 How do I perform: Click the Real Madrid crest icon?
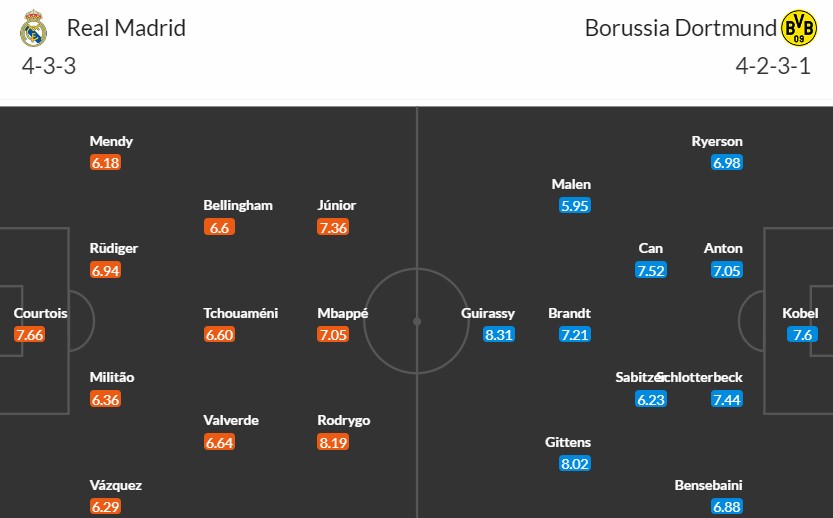[x=33, y=28]
